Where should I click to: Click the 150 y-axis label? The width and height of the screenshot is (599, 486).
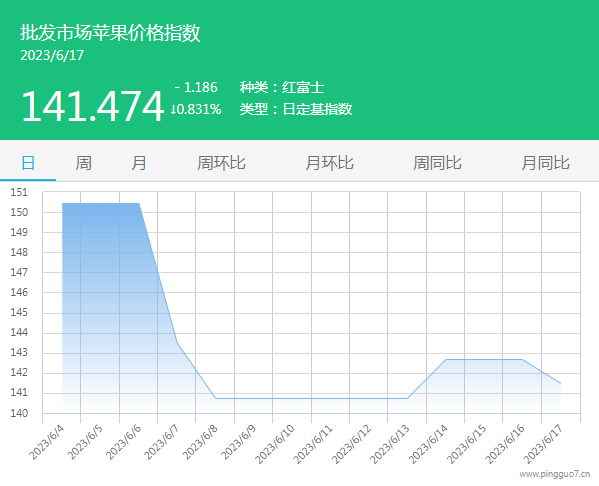point(19,212)
